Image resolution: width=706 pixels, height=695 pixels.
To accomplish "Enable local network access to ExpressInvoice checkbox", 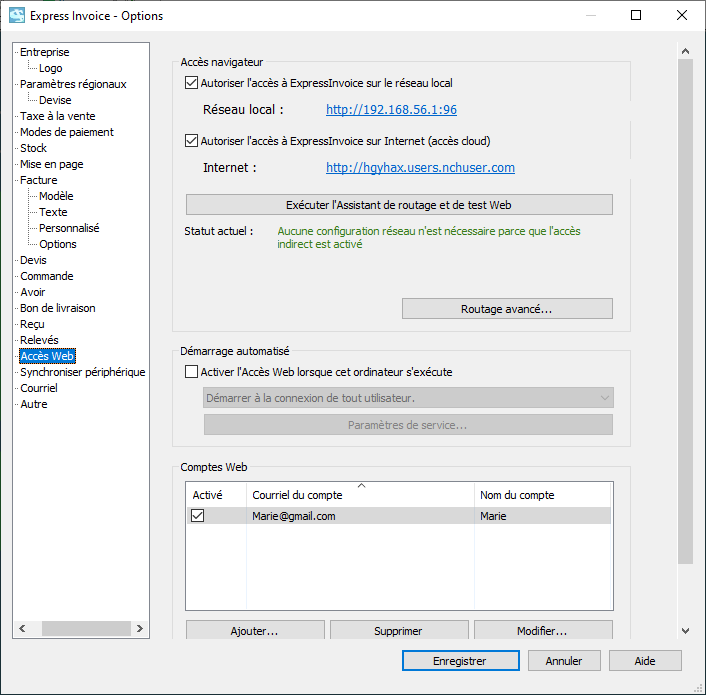I will click(x=192, y=84).
